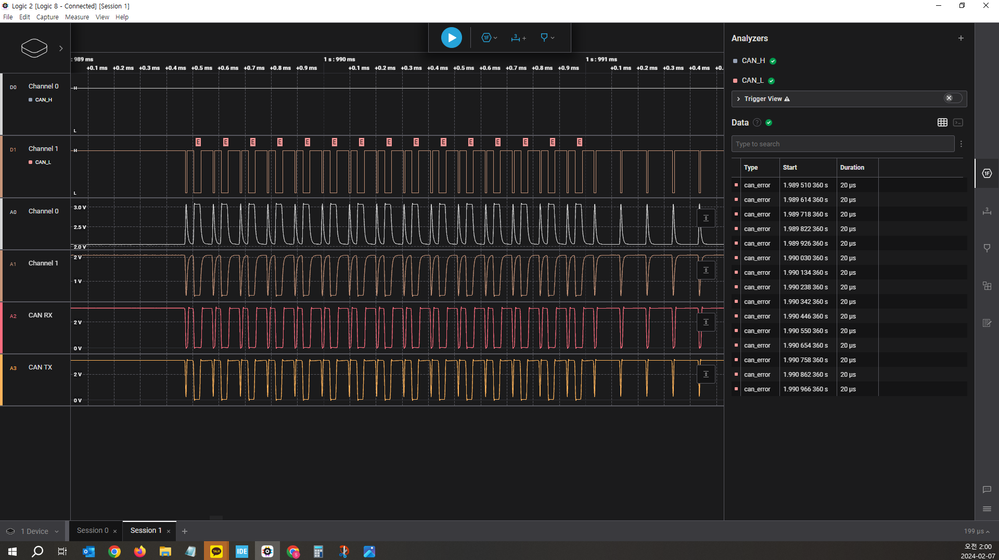999x560 pixels.
Task: Toggle the Trigger View switch
Action: click(955, 99)
